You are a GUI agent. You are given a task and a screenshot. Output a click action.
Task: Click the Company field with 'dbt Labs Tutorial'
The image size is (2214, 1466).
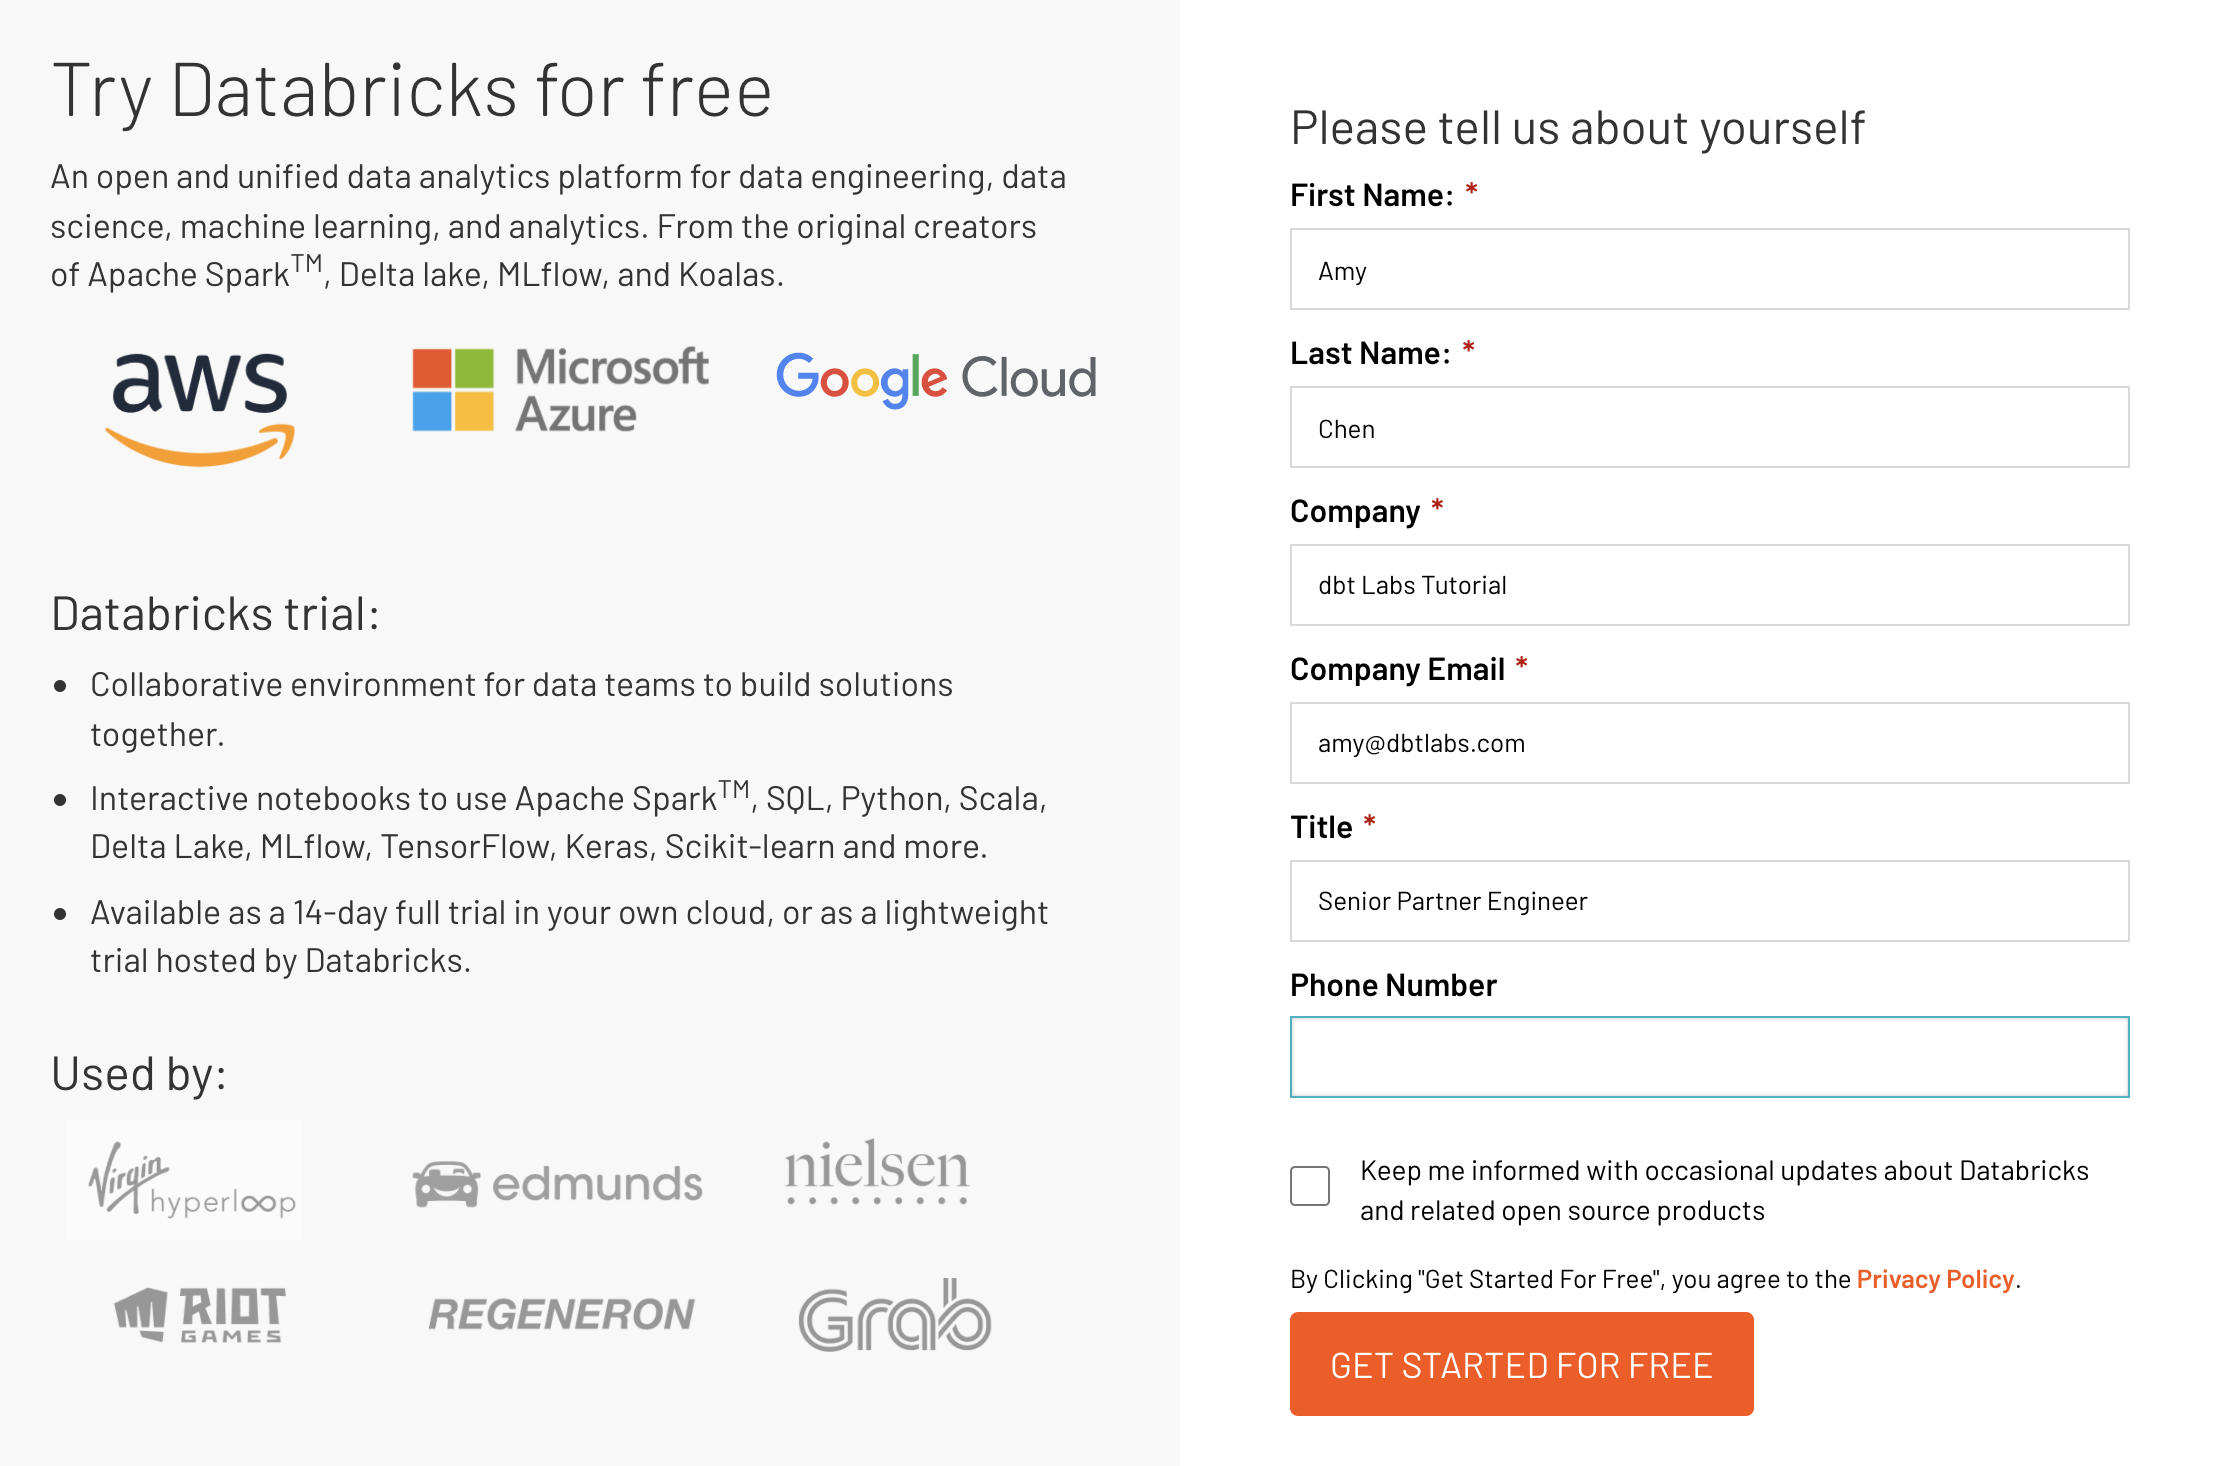pos(1711,585)
